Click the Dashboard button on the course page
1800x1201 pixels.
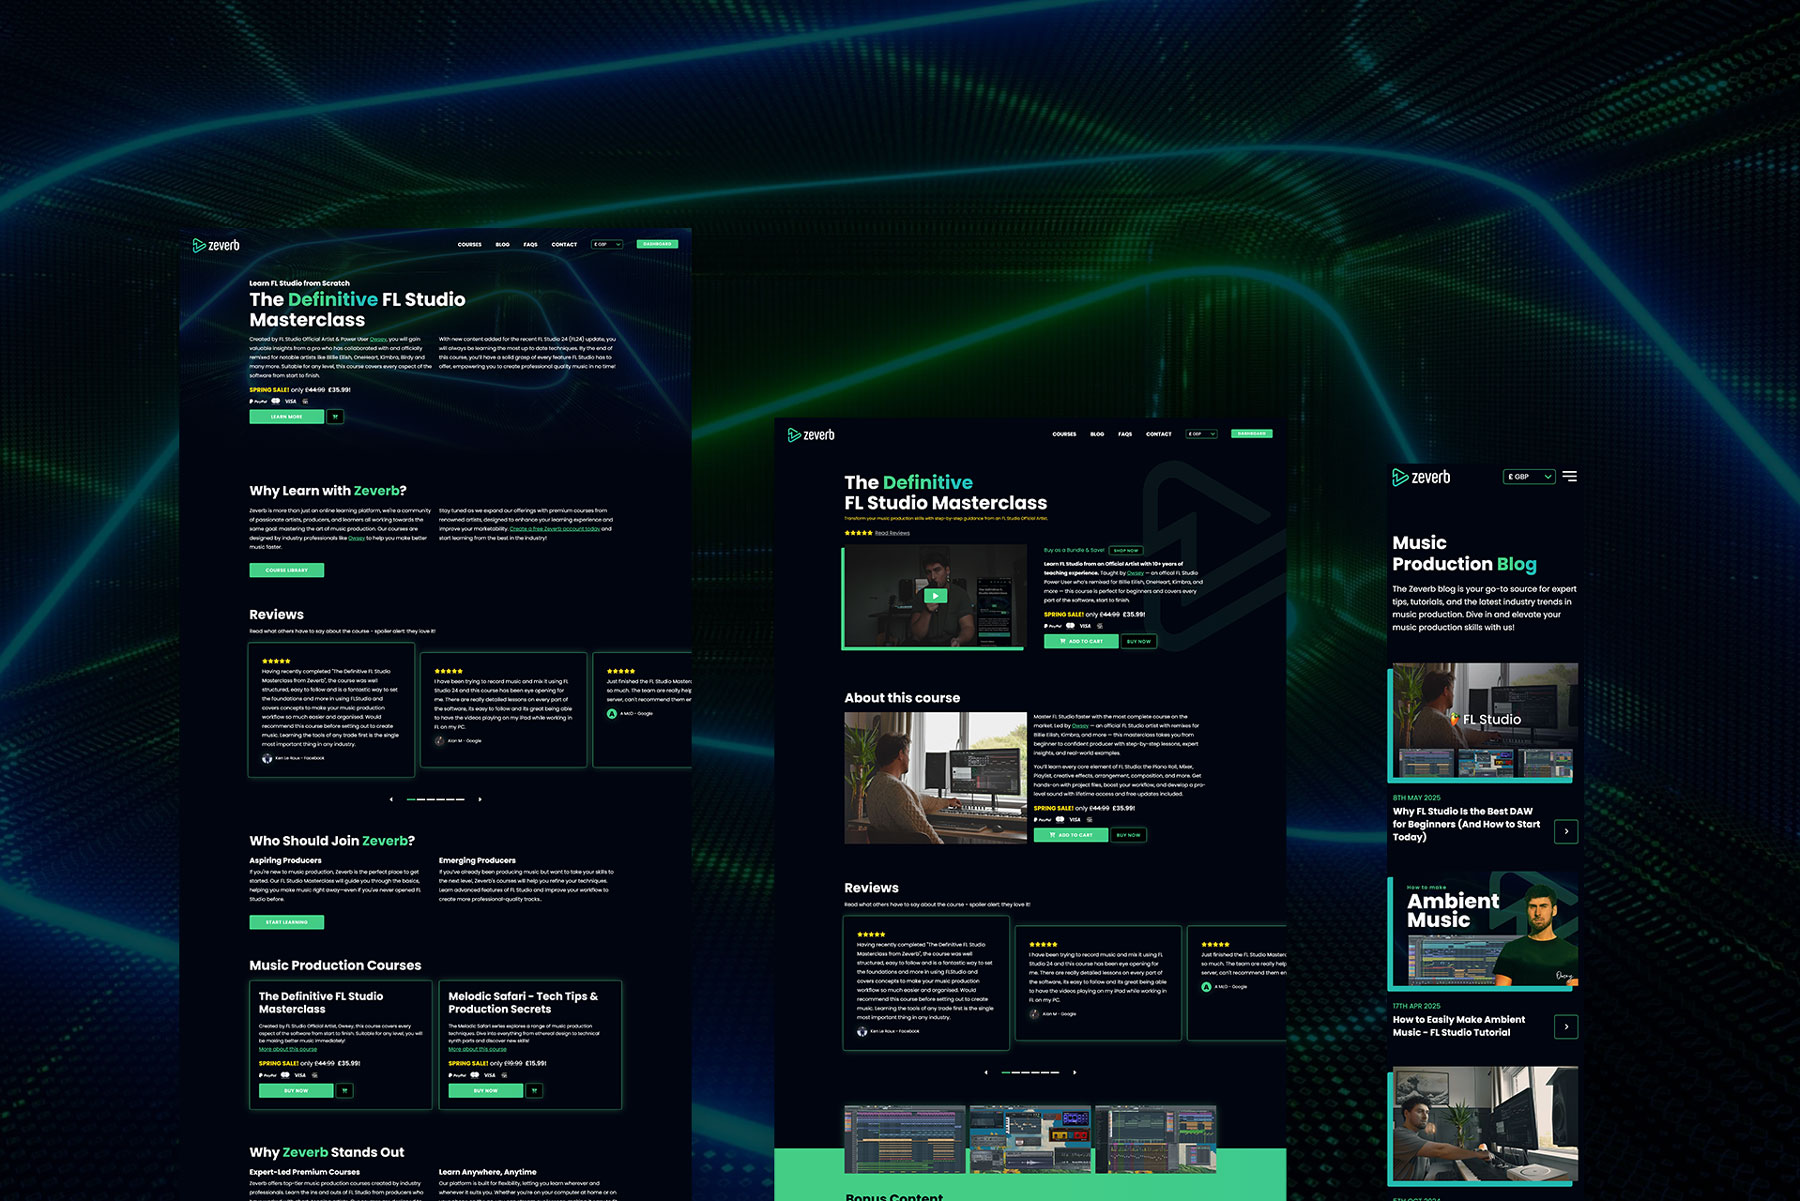pyautogui.click(x=1252, y=434)
